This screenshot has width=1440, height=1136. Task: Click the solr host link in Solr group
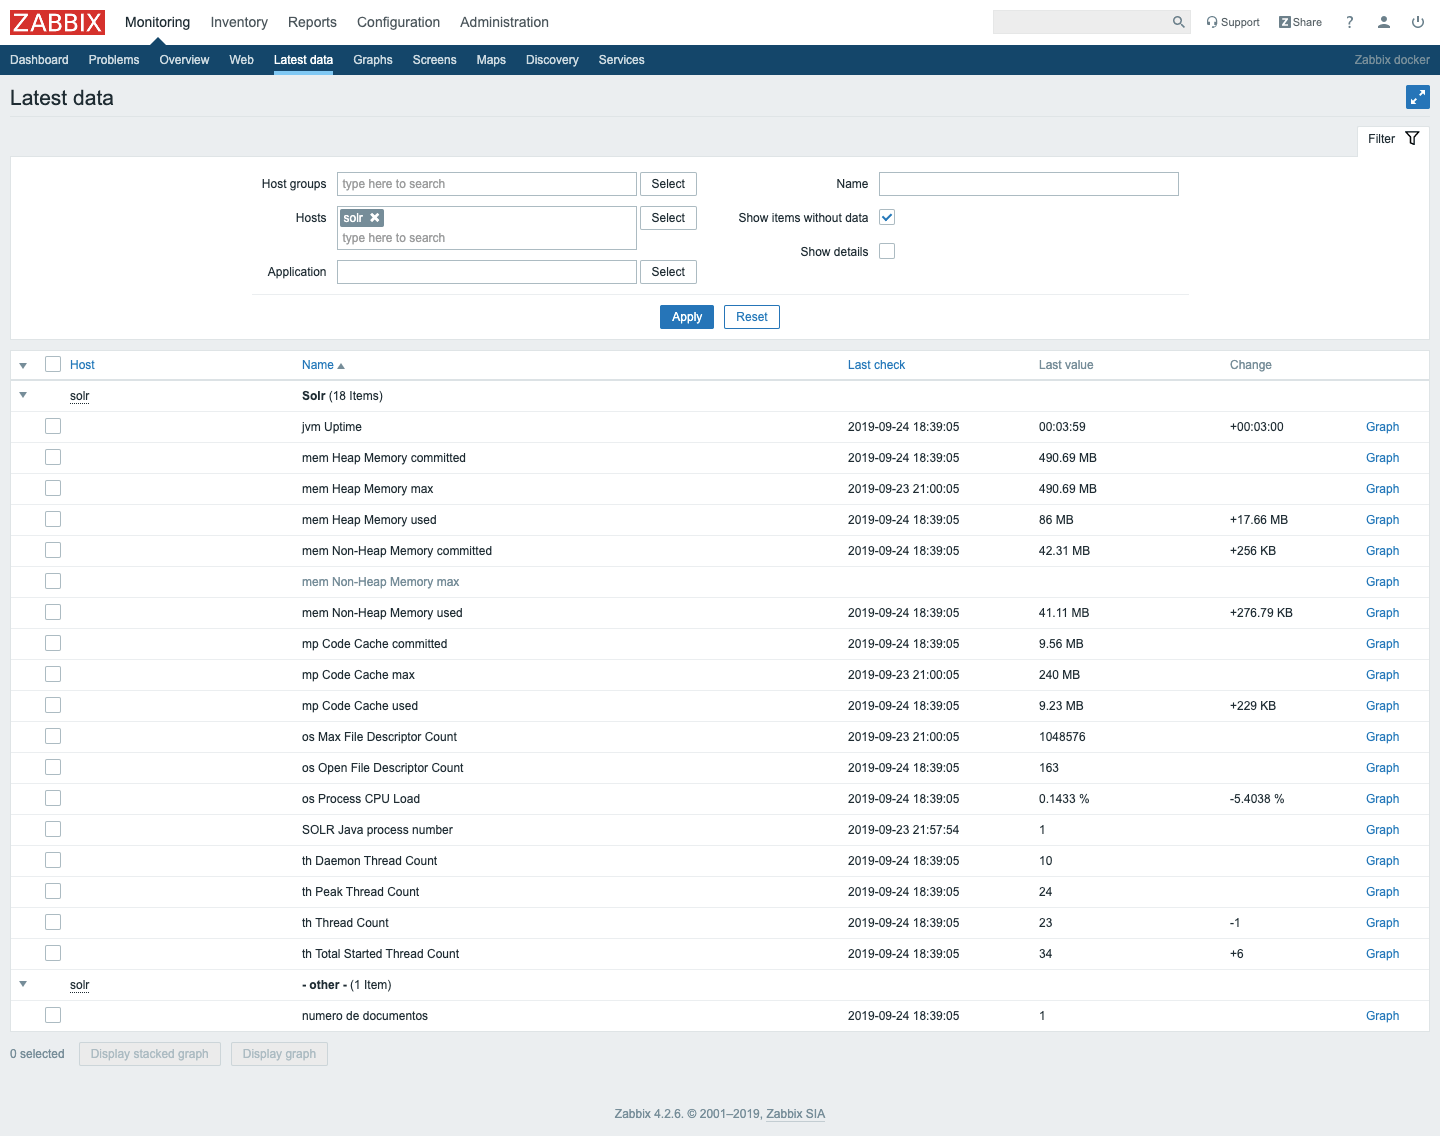point(79,396)
